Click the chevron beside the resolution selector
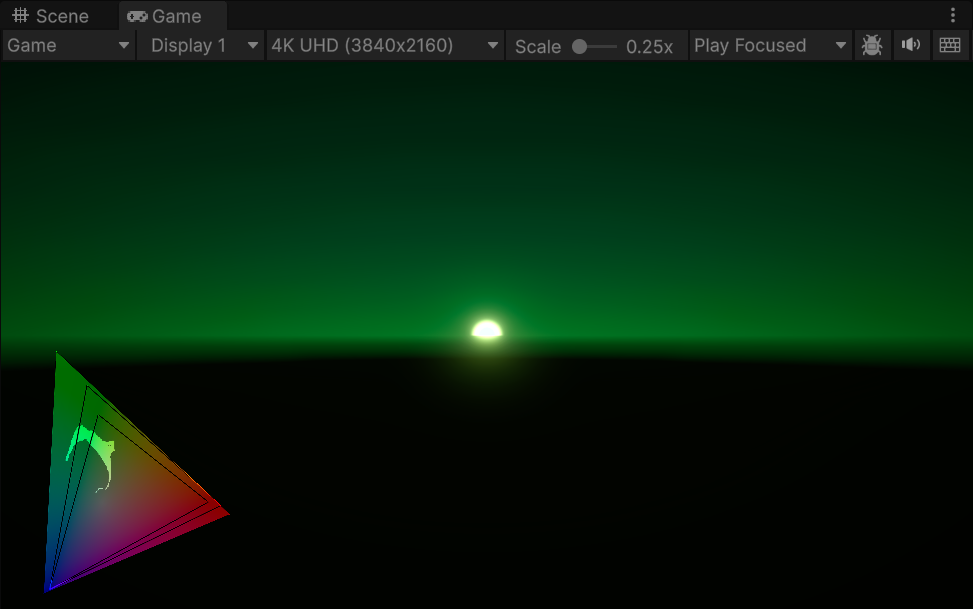Image resolution: width=973 pixels, height=609 pixels. [491, 45]
